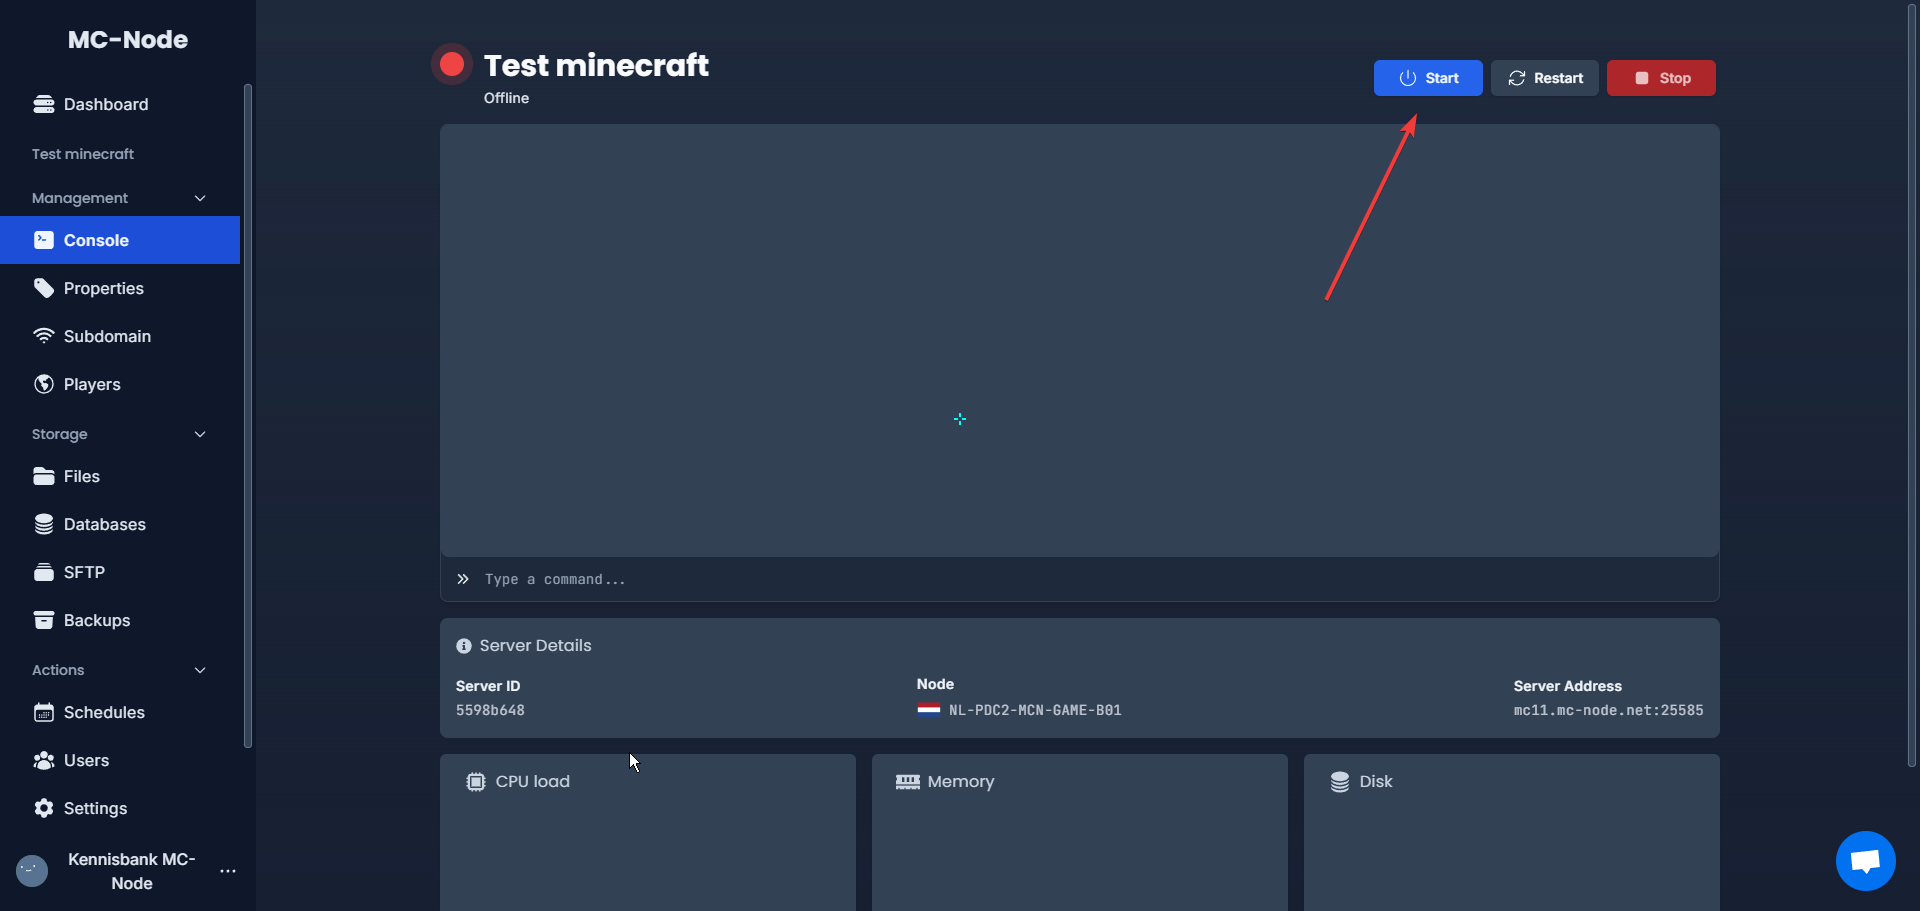Click the Subdomain wifi icon
The width and height of the screenshot is (1920, 911).
point(44,336)
